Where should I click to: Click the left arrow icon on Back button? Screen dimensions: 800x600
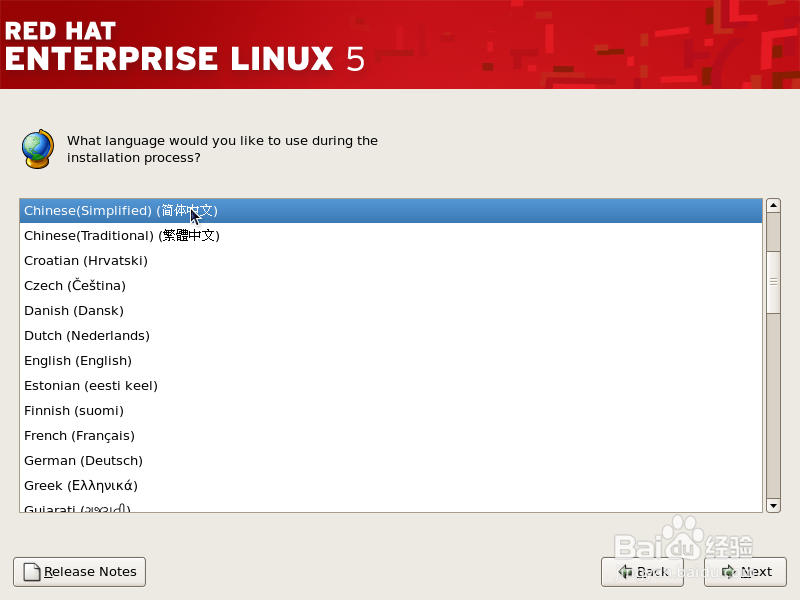point(625,571)
